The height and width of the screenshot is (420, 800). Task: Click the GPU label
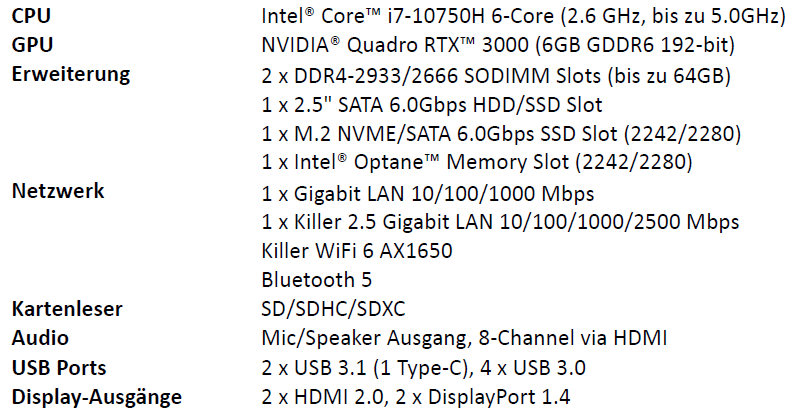(32, 45)
